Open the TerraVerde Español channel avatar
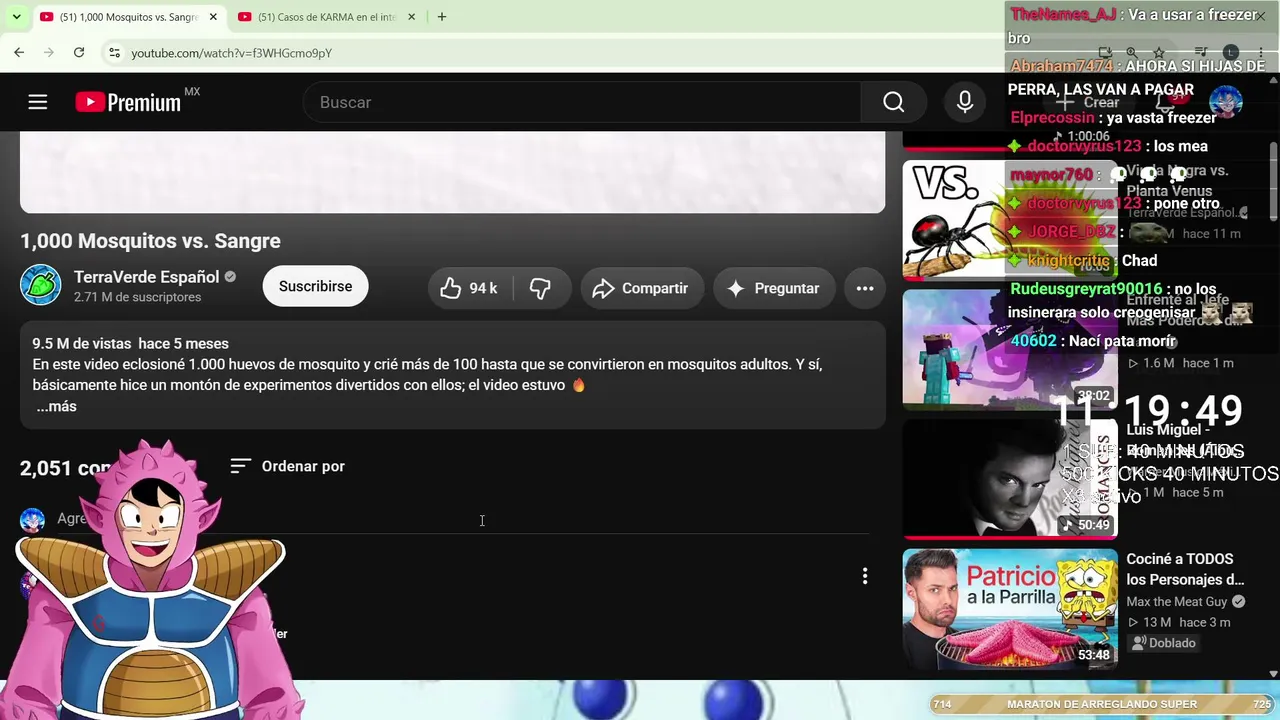 [40, 286]
